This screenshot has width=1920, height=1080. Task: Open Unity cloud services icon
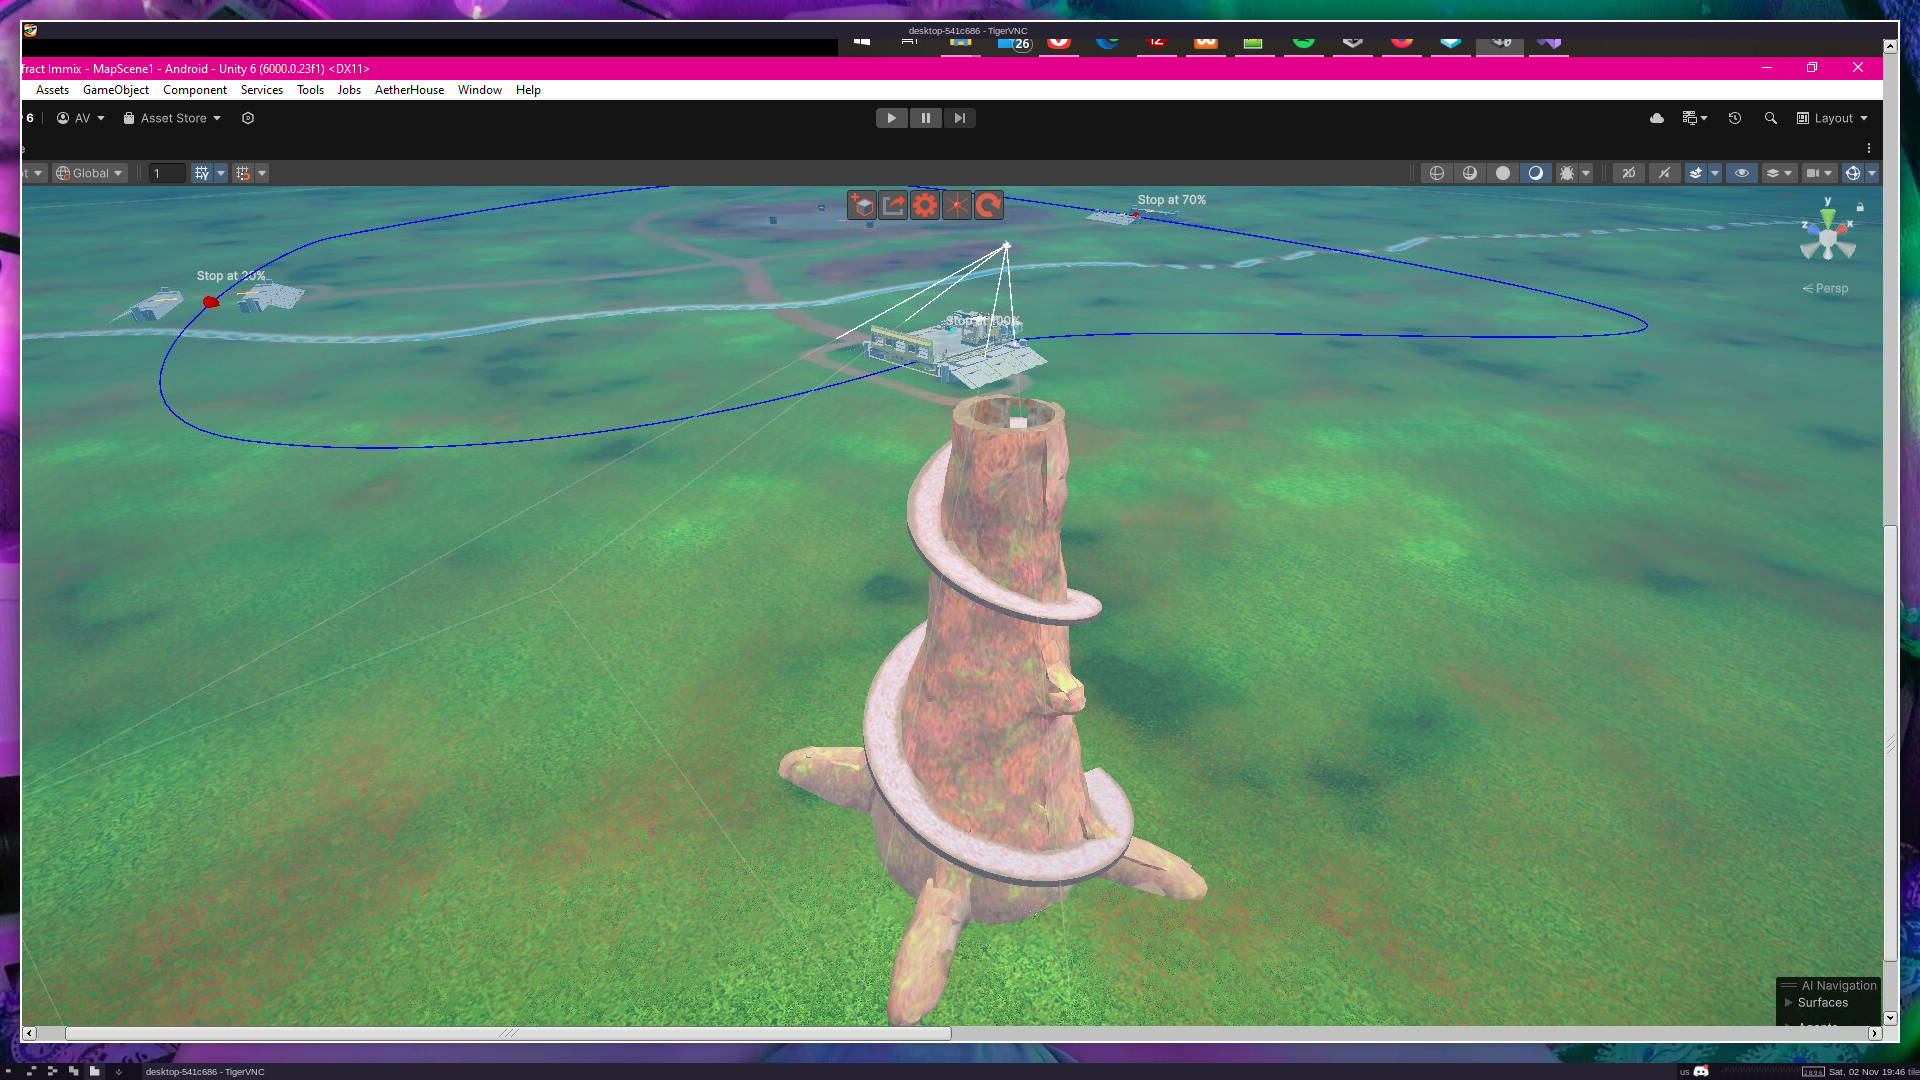[1657, 118]
